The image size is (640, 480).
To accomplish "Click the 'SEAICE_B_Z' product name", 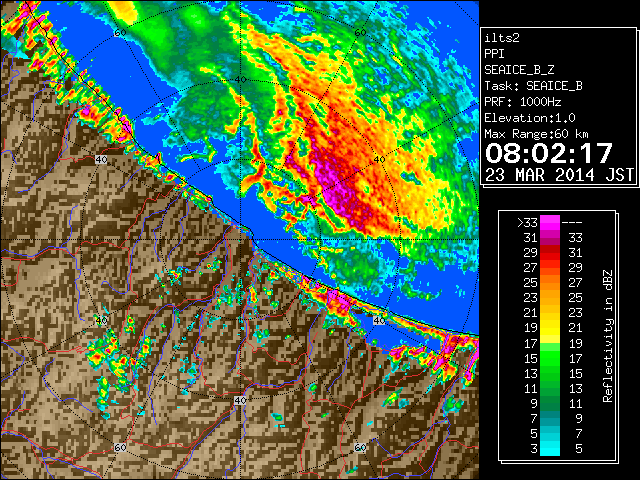I will click(519, 70).
